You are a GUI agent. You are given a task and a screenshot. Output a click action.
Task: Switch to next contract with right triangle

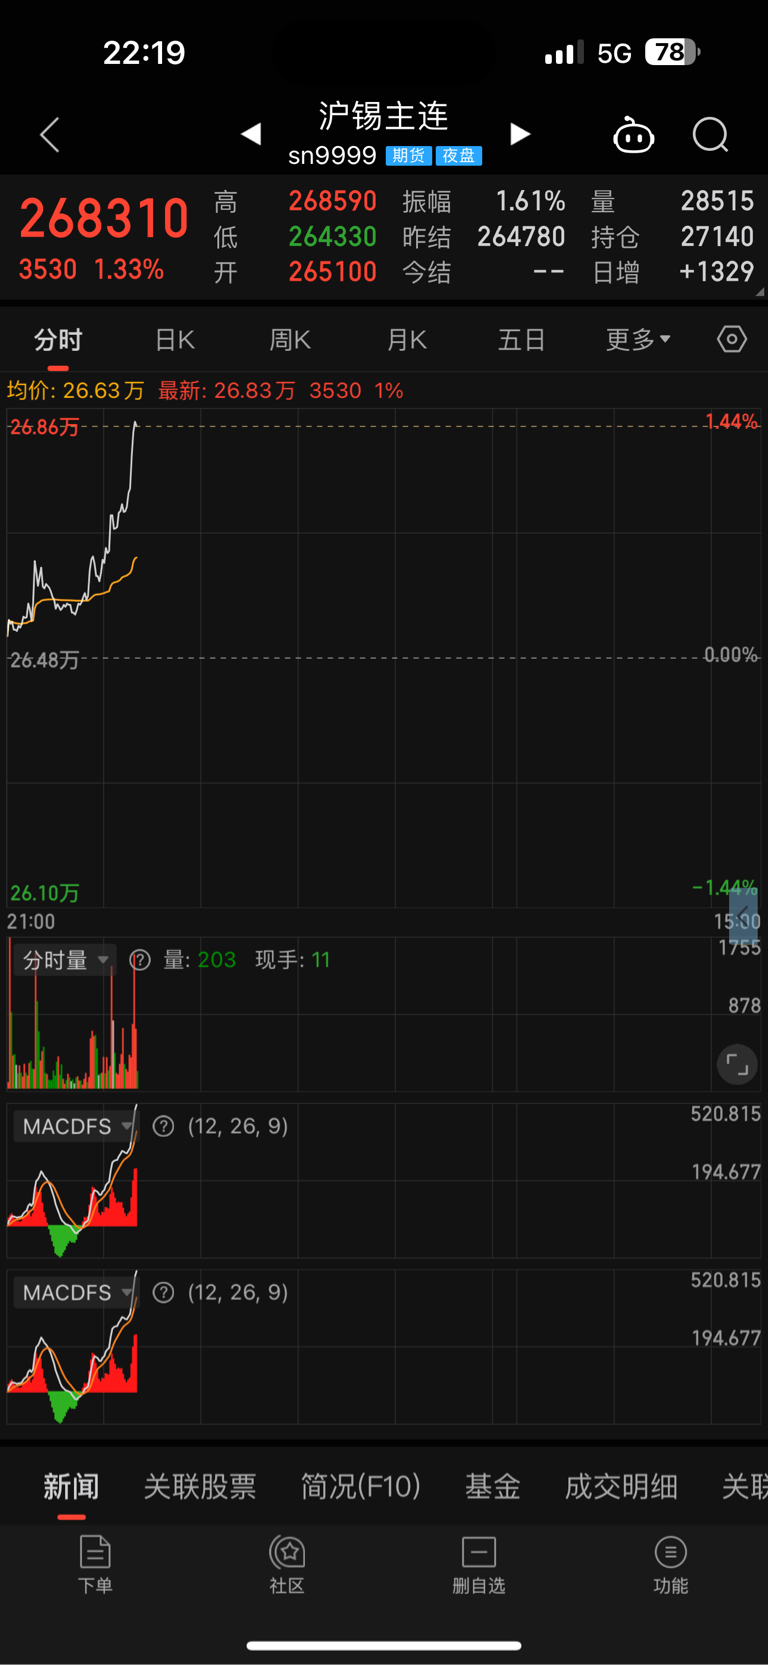click(520, 134)
